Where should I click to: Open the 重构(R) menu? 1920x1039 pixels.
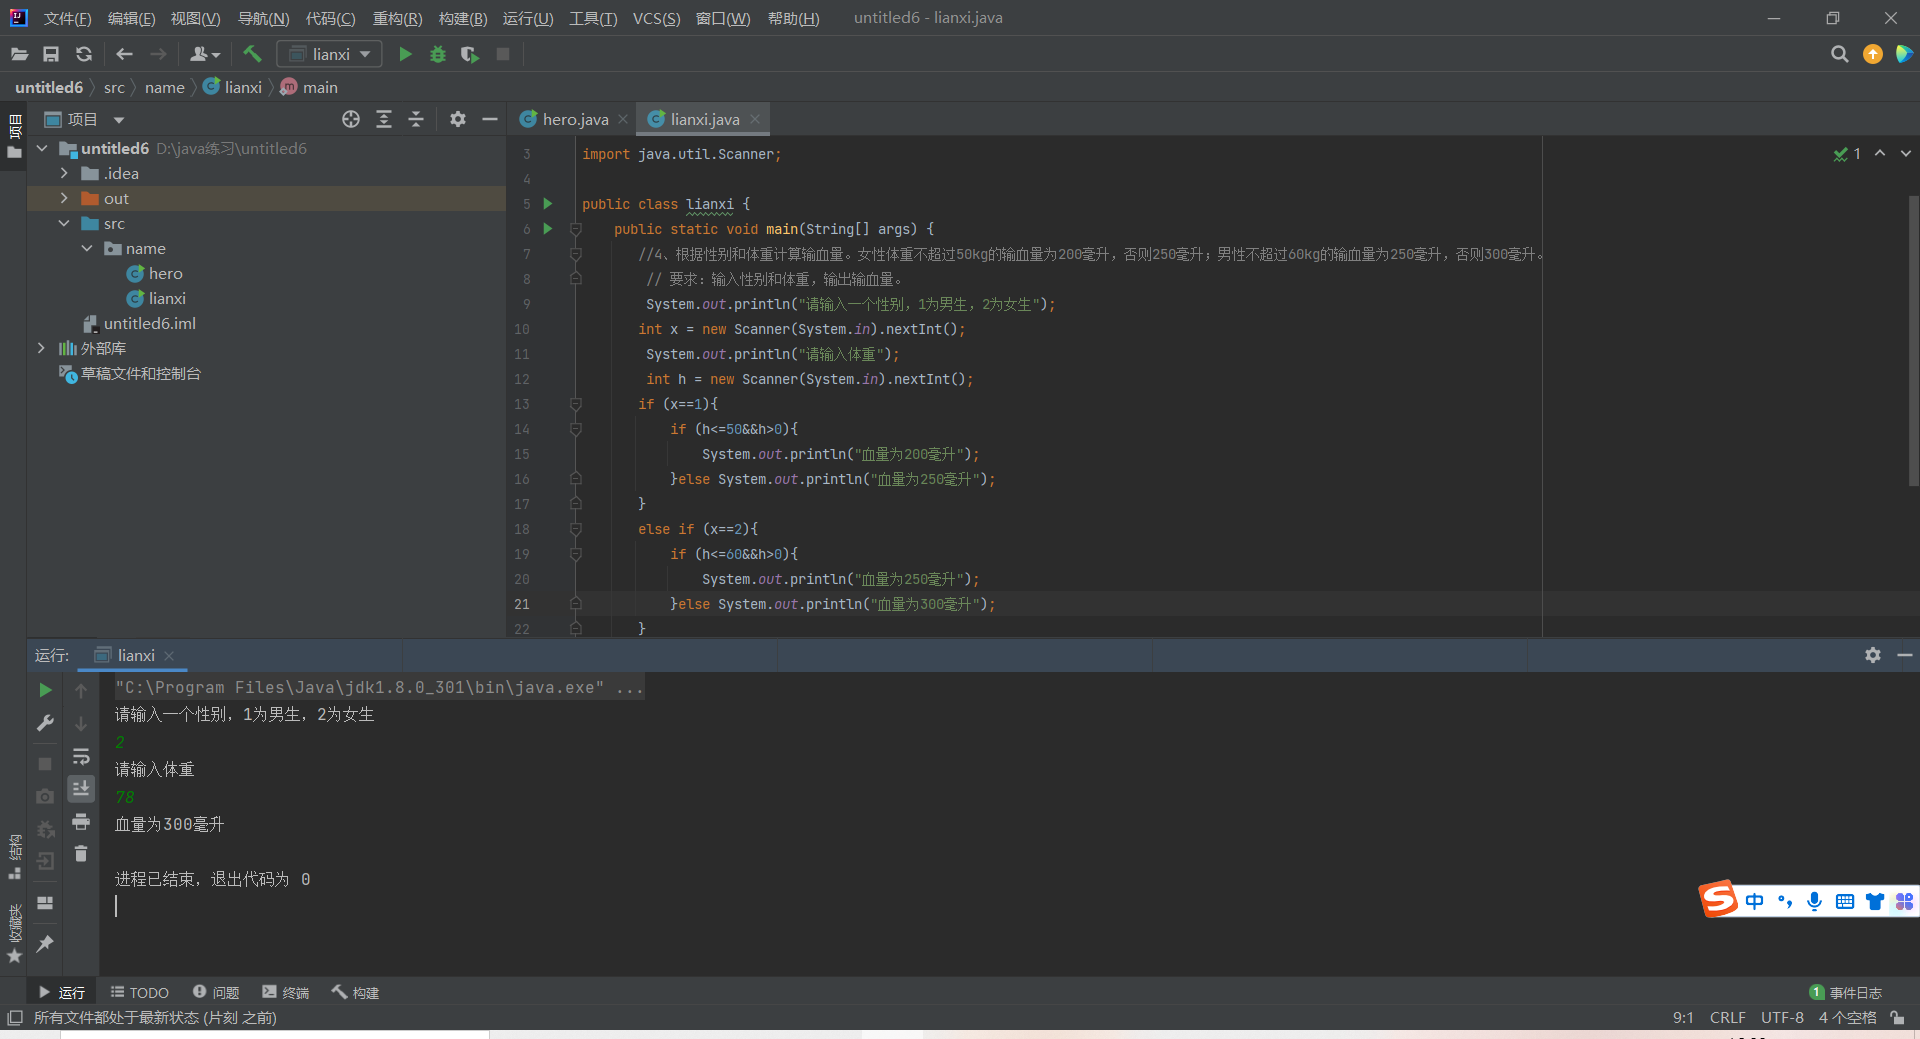(x=397, y=18)
